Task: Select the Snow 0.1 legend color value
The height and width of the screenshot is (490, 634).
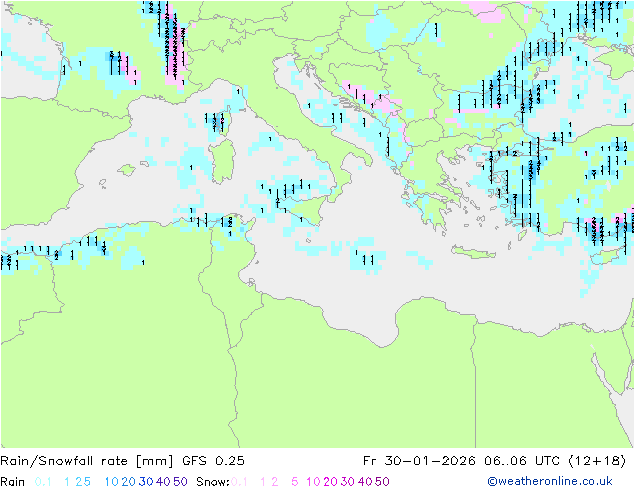Action: click(239, 482)
